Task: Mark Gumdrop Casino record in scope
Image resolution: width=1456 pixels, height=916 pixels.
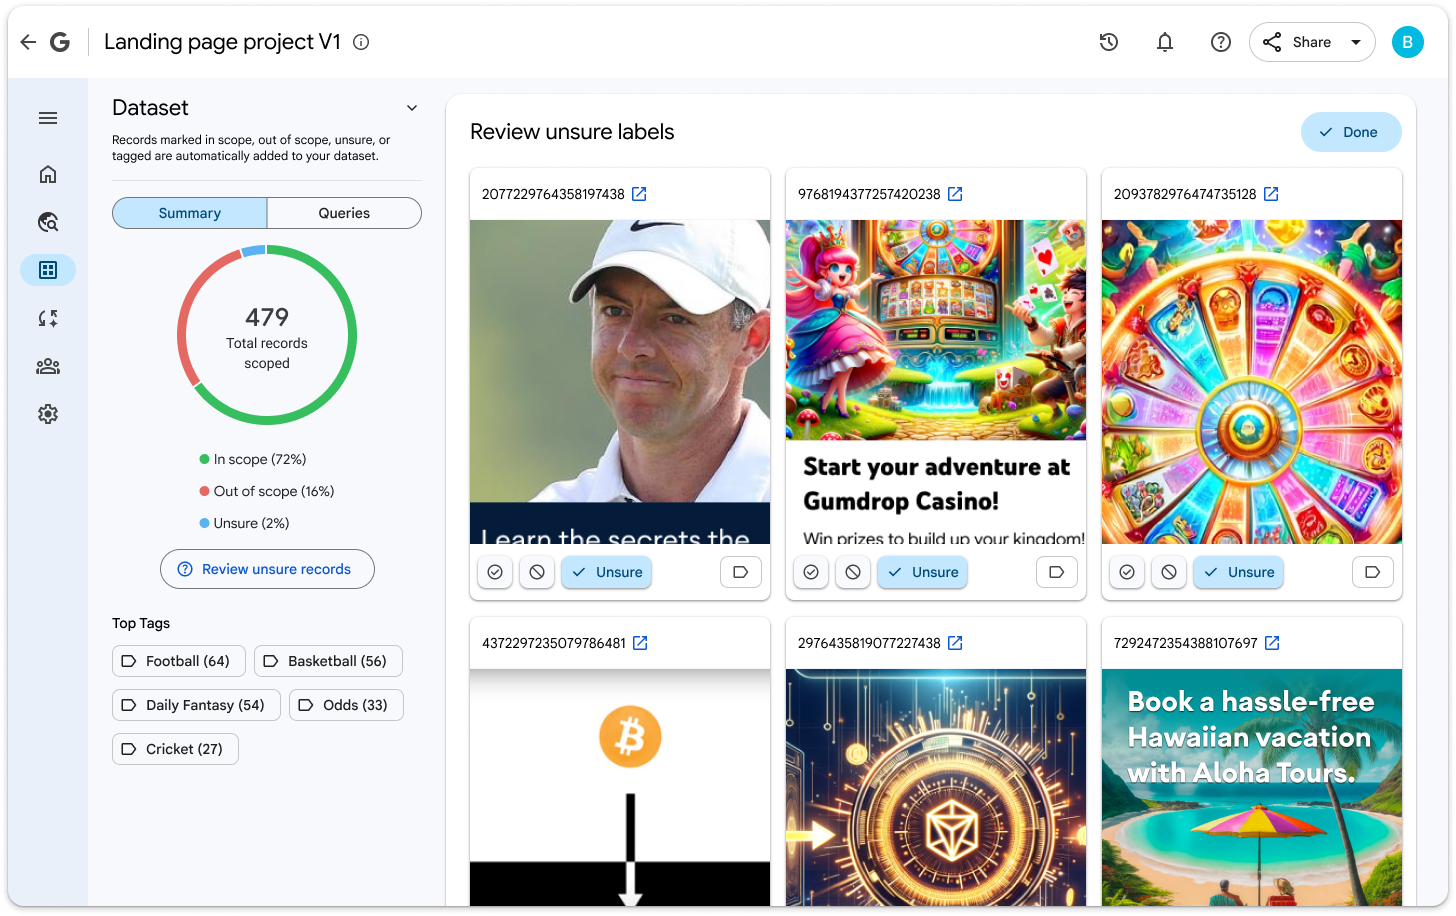Action: (x=811, y=572)
